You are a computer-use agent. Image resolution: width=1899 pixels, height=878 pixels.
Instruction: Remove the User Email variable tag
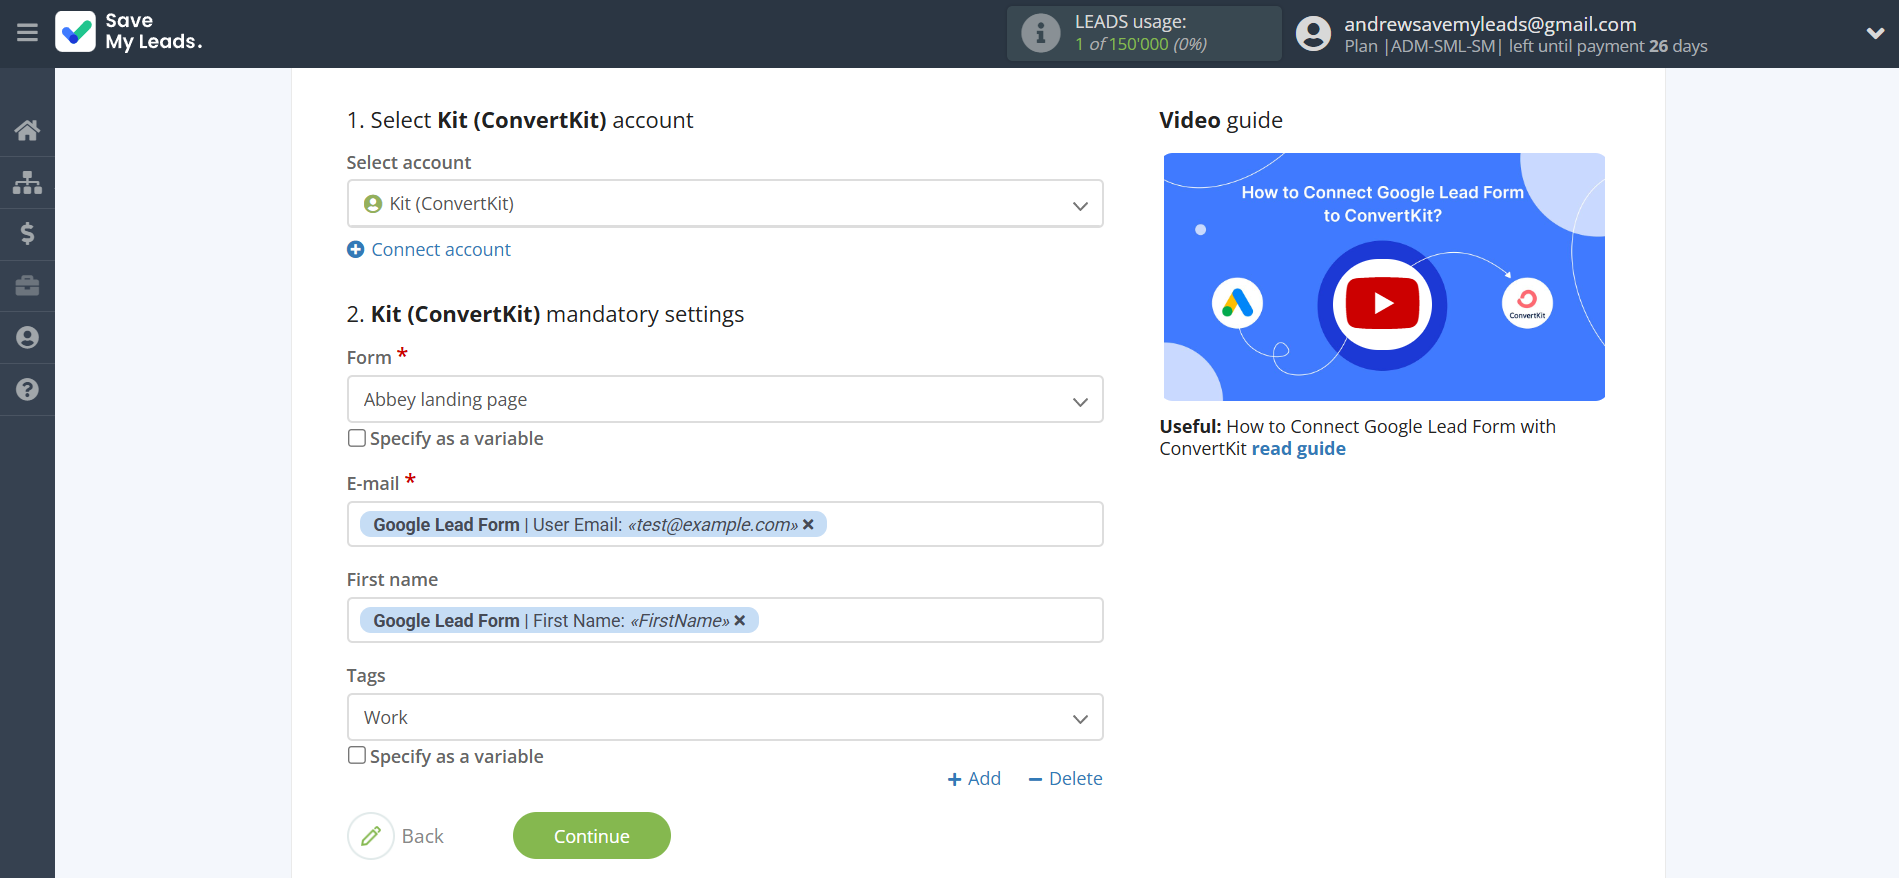(808, 524)
